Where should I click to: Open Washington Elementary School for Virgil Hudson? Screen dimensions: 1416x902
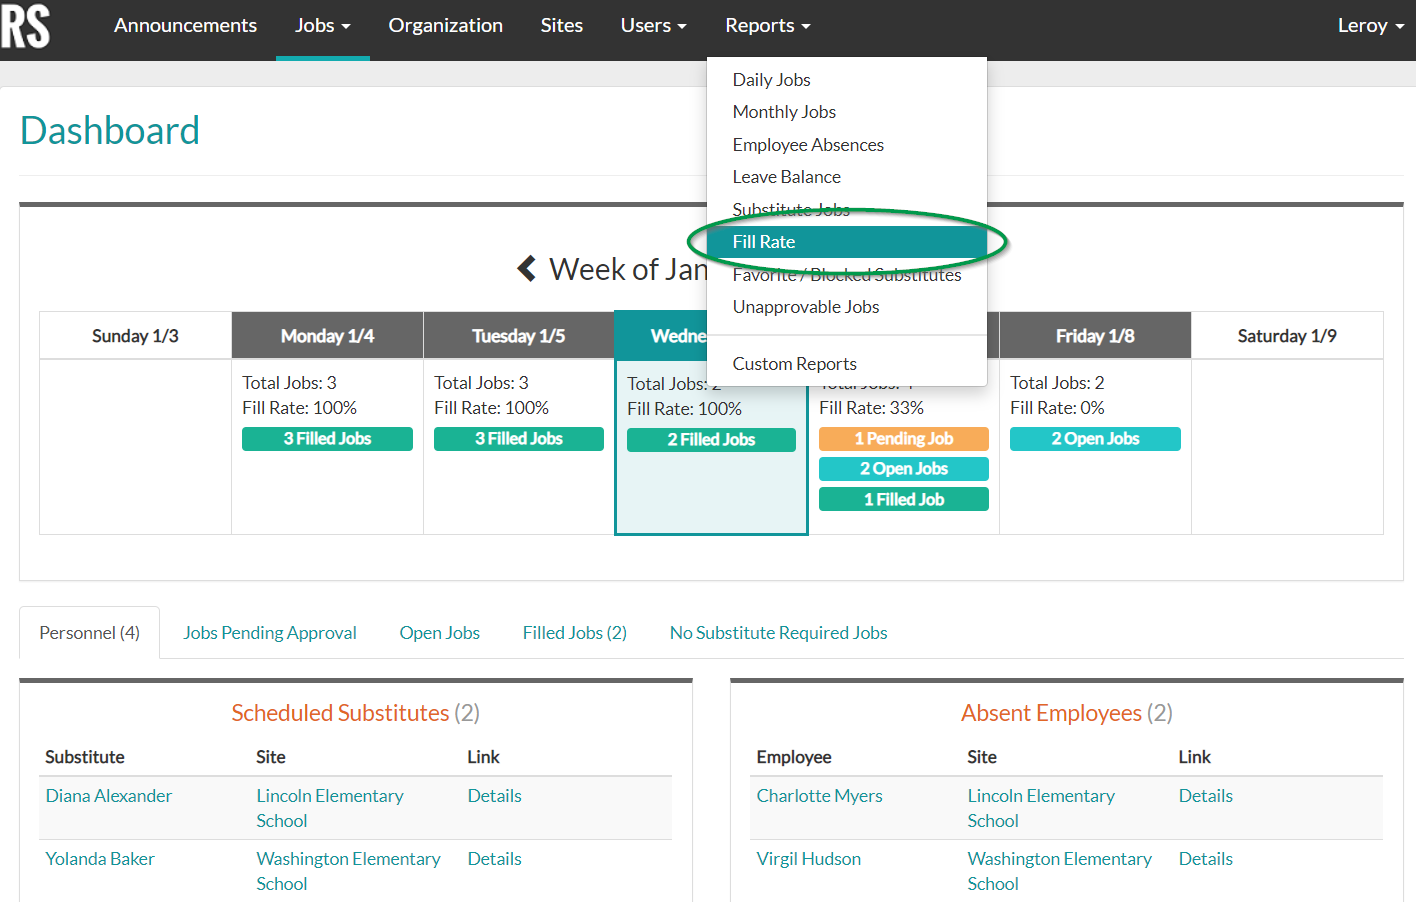pos(1060,871)
